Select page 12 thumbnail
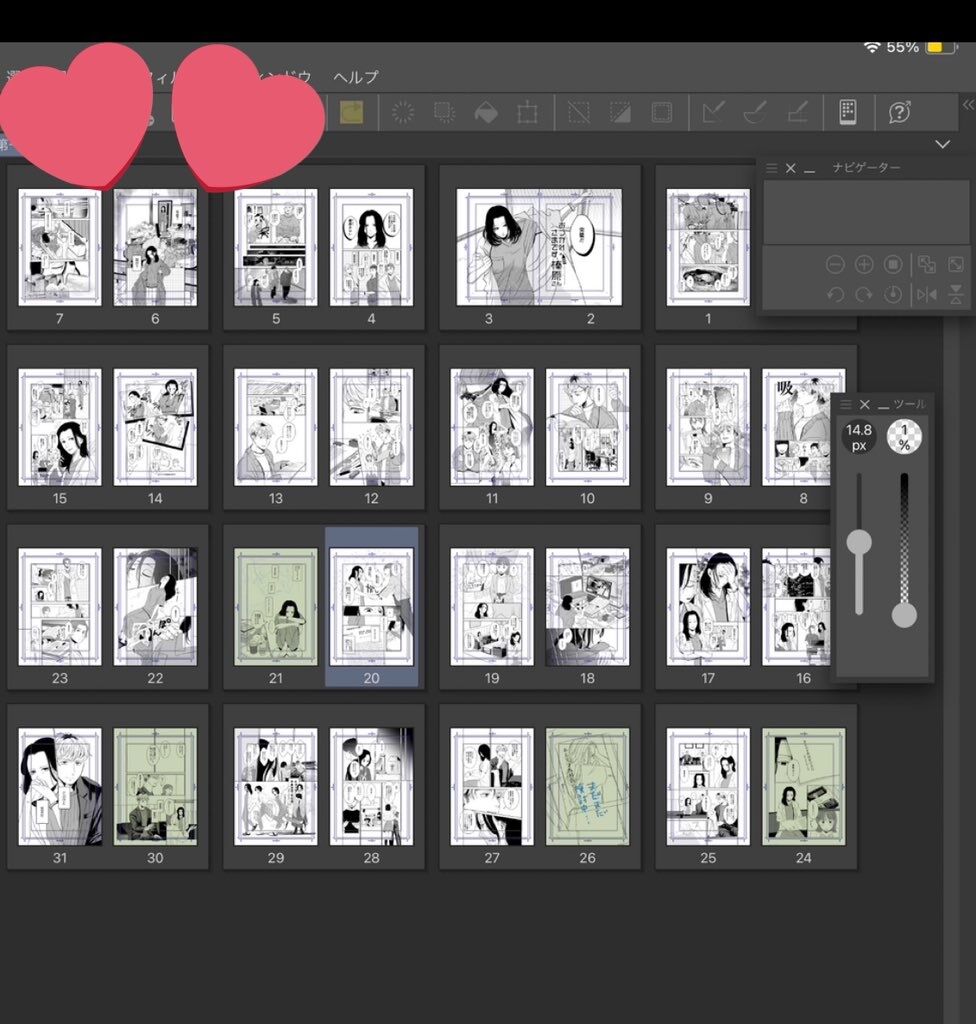Viewport: 976px width, 1024px height. click(371, 427)
